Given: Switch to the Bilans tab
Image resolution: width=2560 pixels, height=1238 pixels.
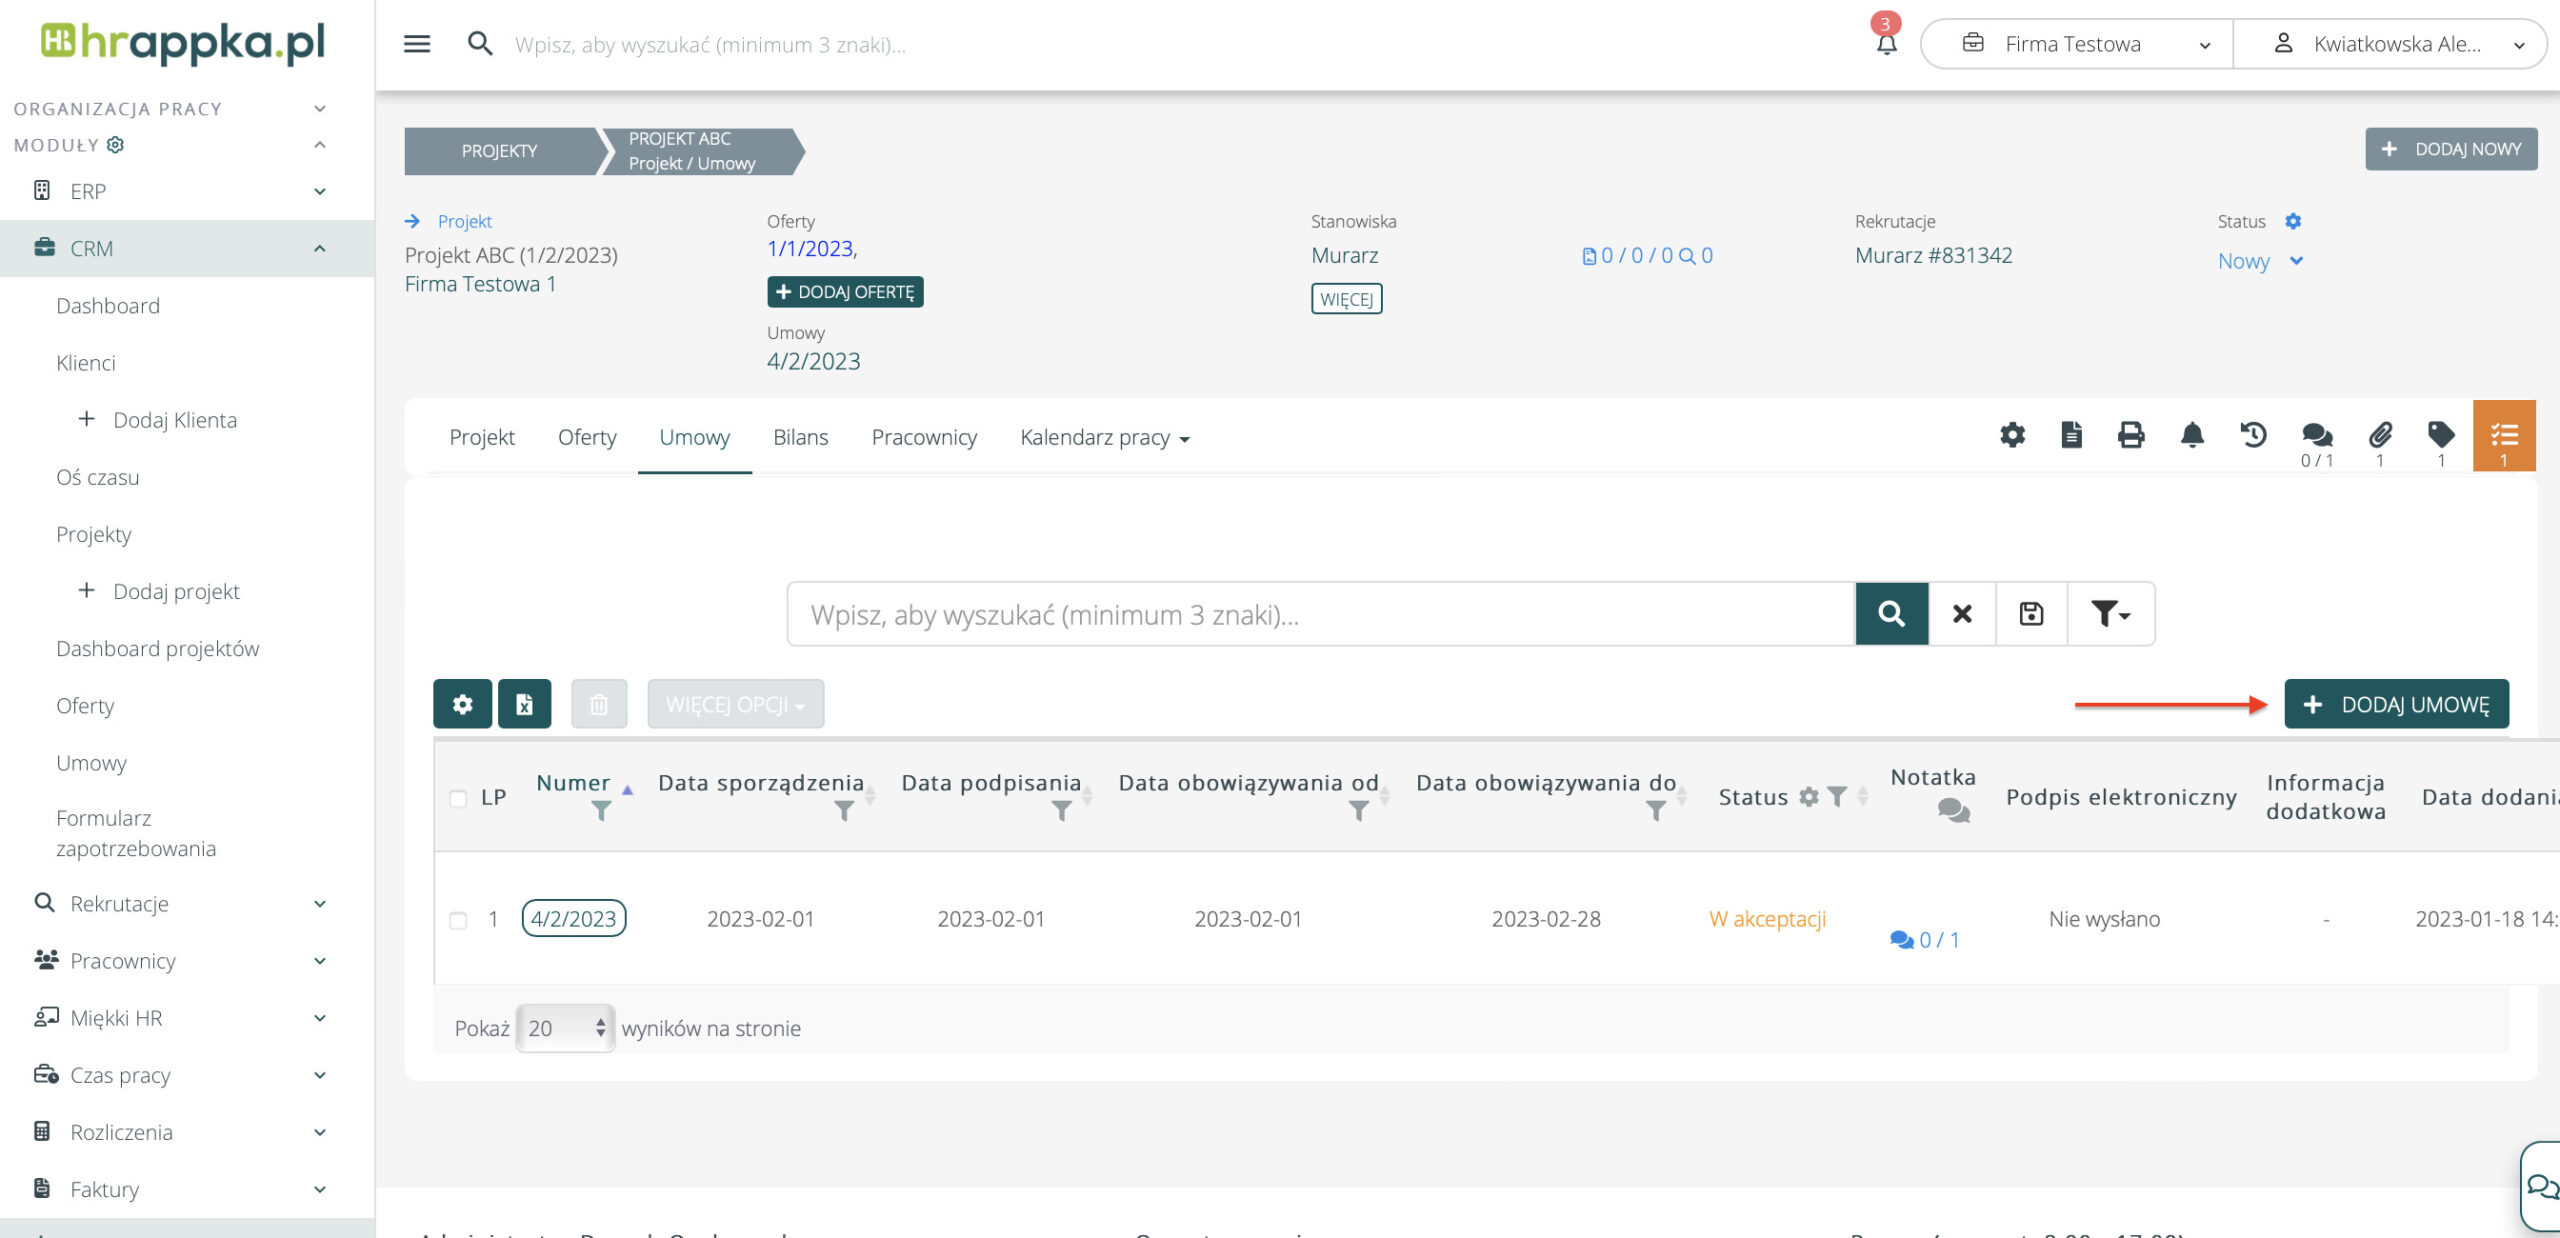Looking at the screenshot, I should 800,437.
